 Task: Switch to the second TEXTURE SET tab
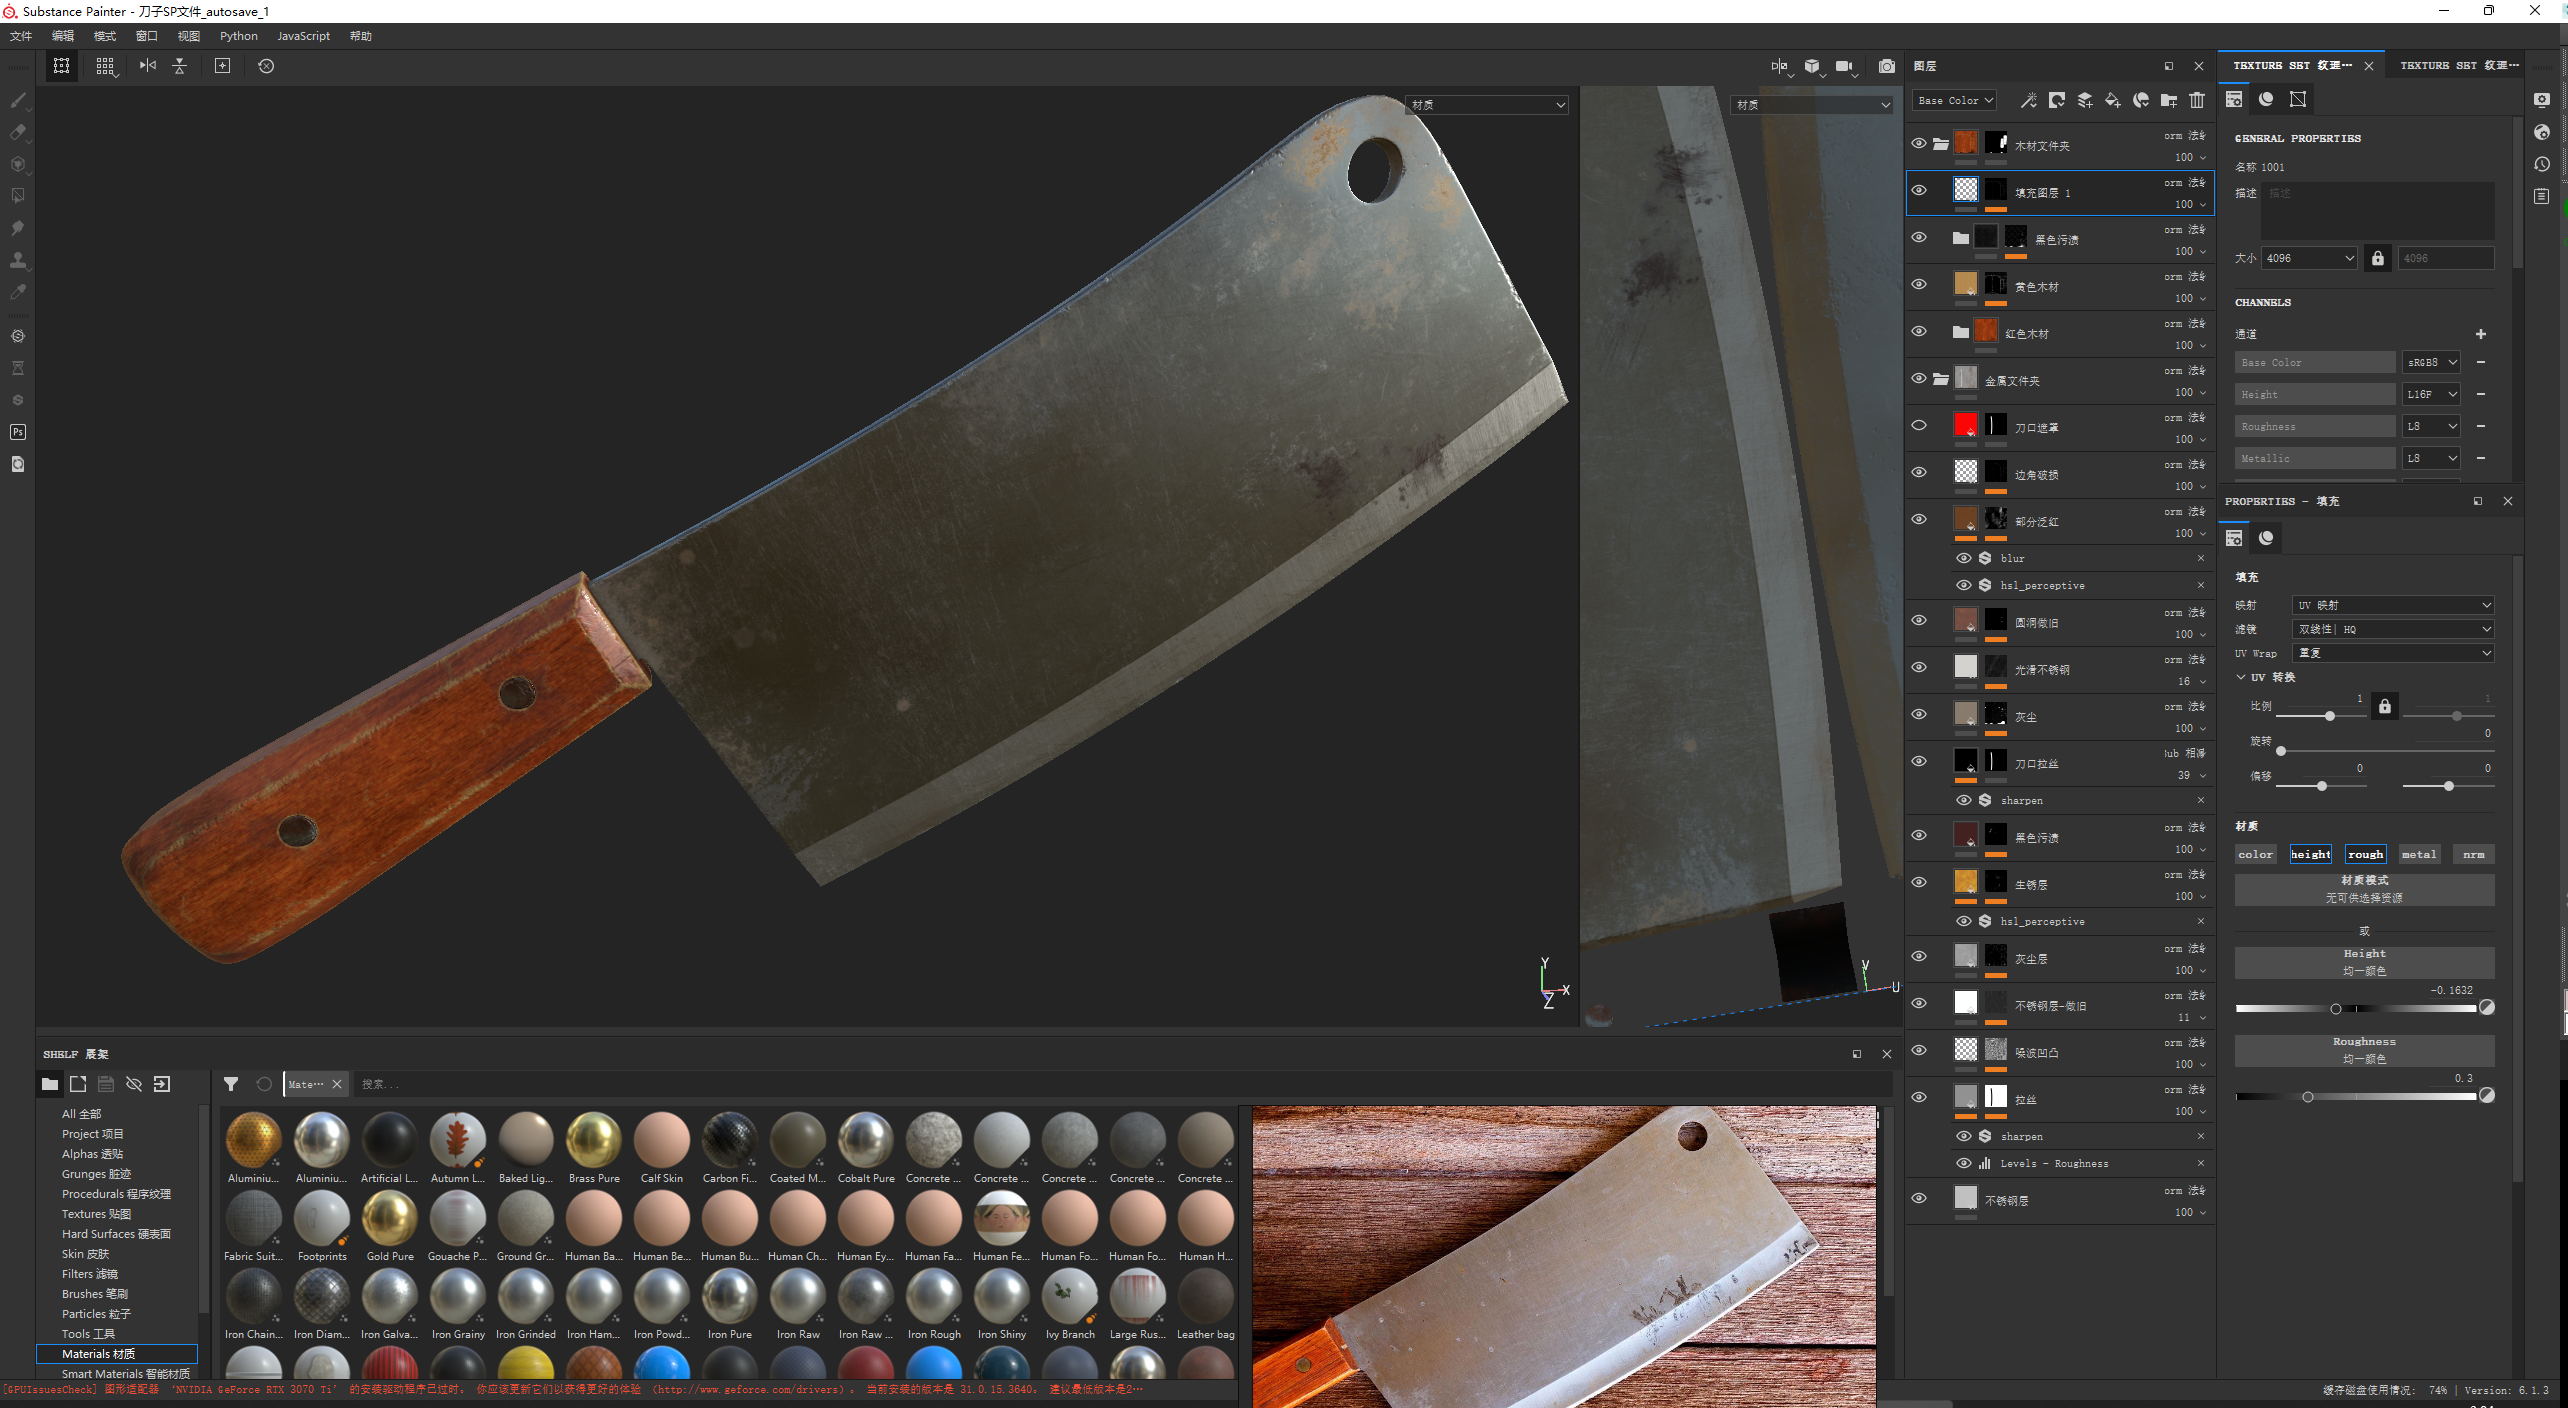[x=2458, y=66]
